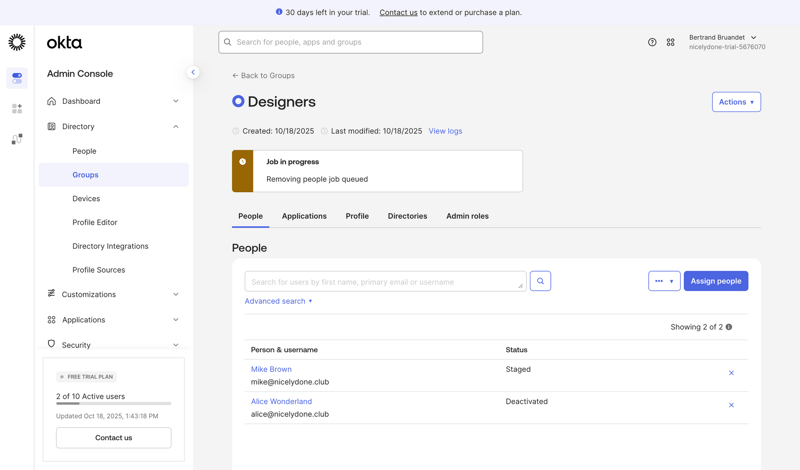This screenshot has width=800, height=470.
Task: Click alice@nicelydone.club username text
Action: [290, 414]
